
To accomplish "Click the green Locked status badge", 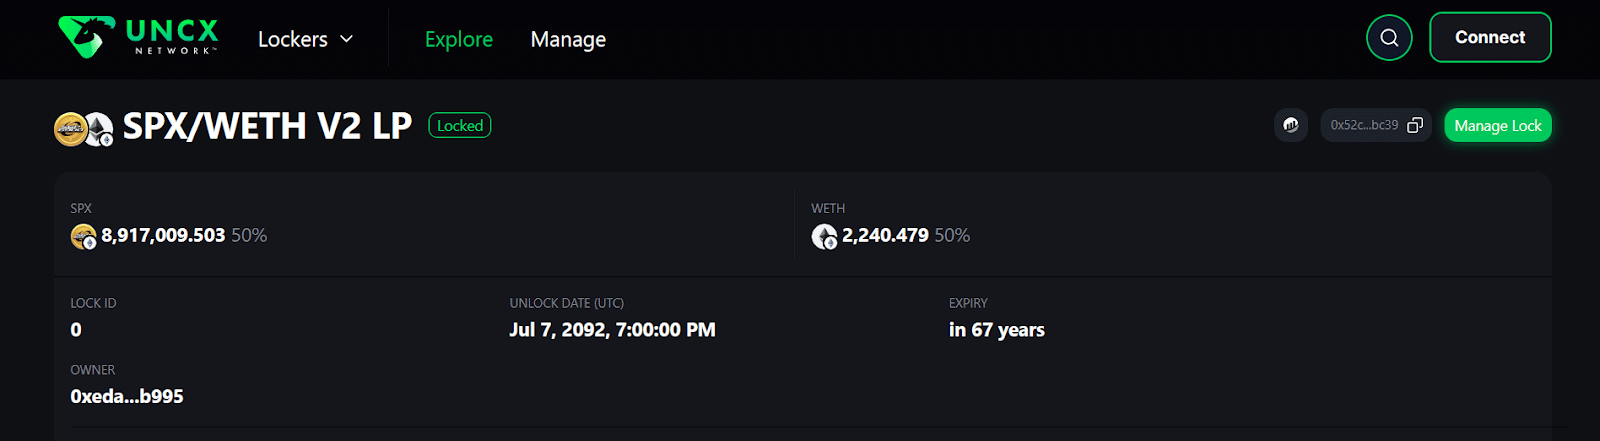I will pyautogui.click(x=460, y=125).
